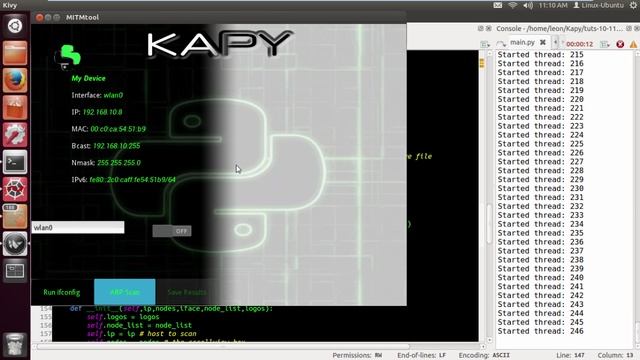This screenshot has width=640, height=360.
Task: Click the Save Results button
Action: [187, 292]
